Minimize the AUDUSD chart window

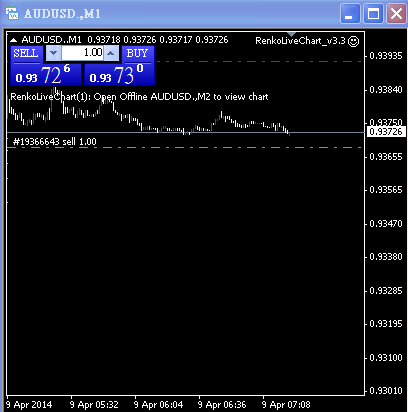[x=350, y=14]
